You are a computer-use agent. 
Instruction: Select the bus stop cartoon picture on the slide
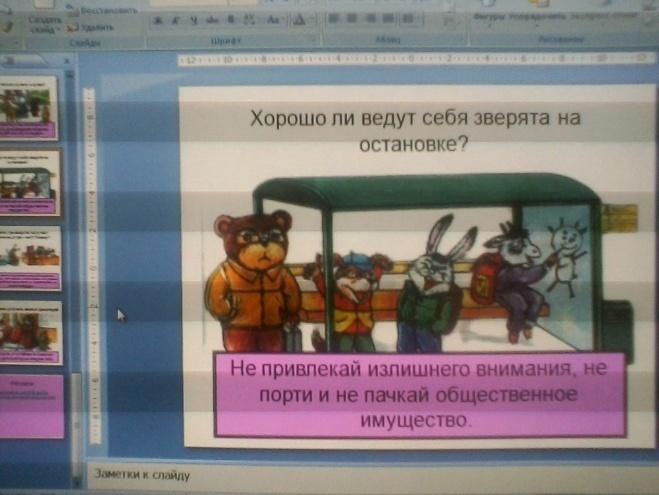(x=420, y=265)
